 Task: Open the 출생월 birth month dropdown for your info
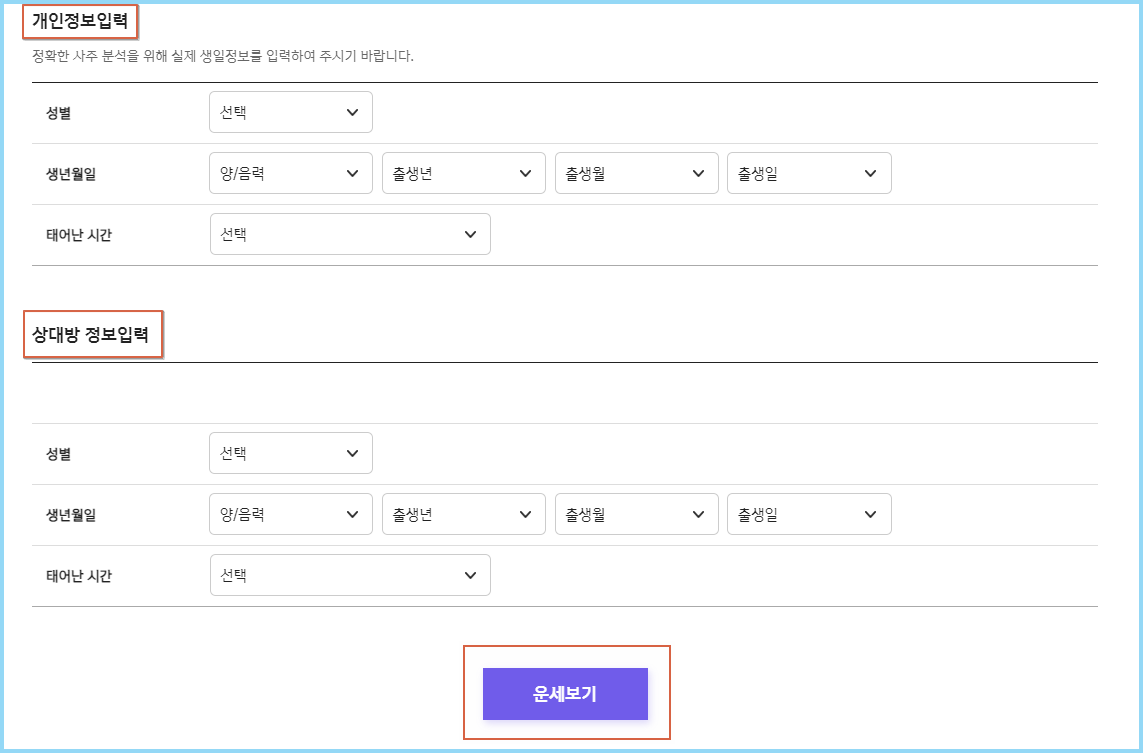tap(636, 172)
